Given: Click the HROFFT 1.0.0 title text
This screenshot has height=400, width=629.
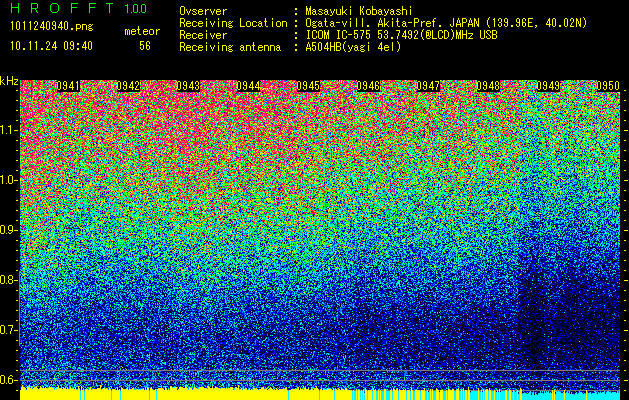Looking at the screenshot, I should [78, 8].
